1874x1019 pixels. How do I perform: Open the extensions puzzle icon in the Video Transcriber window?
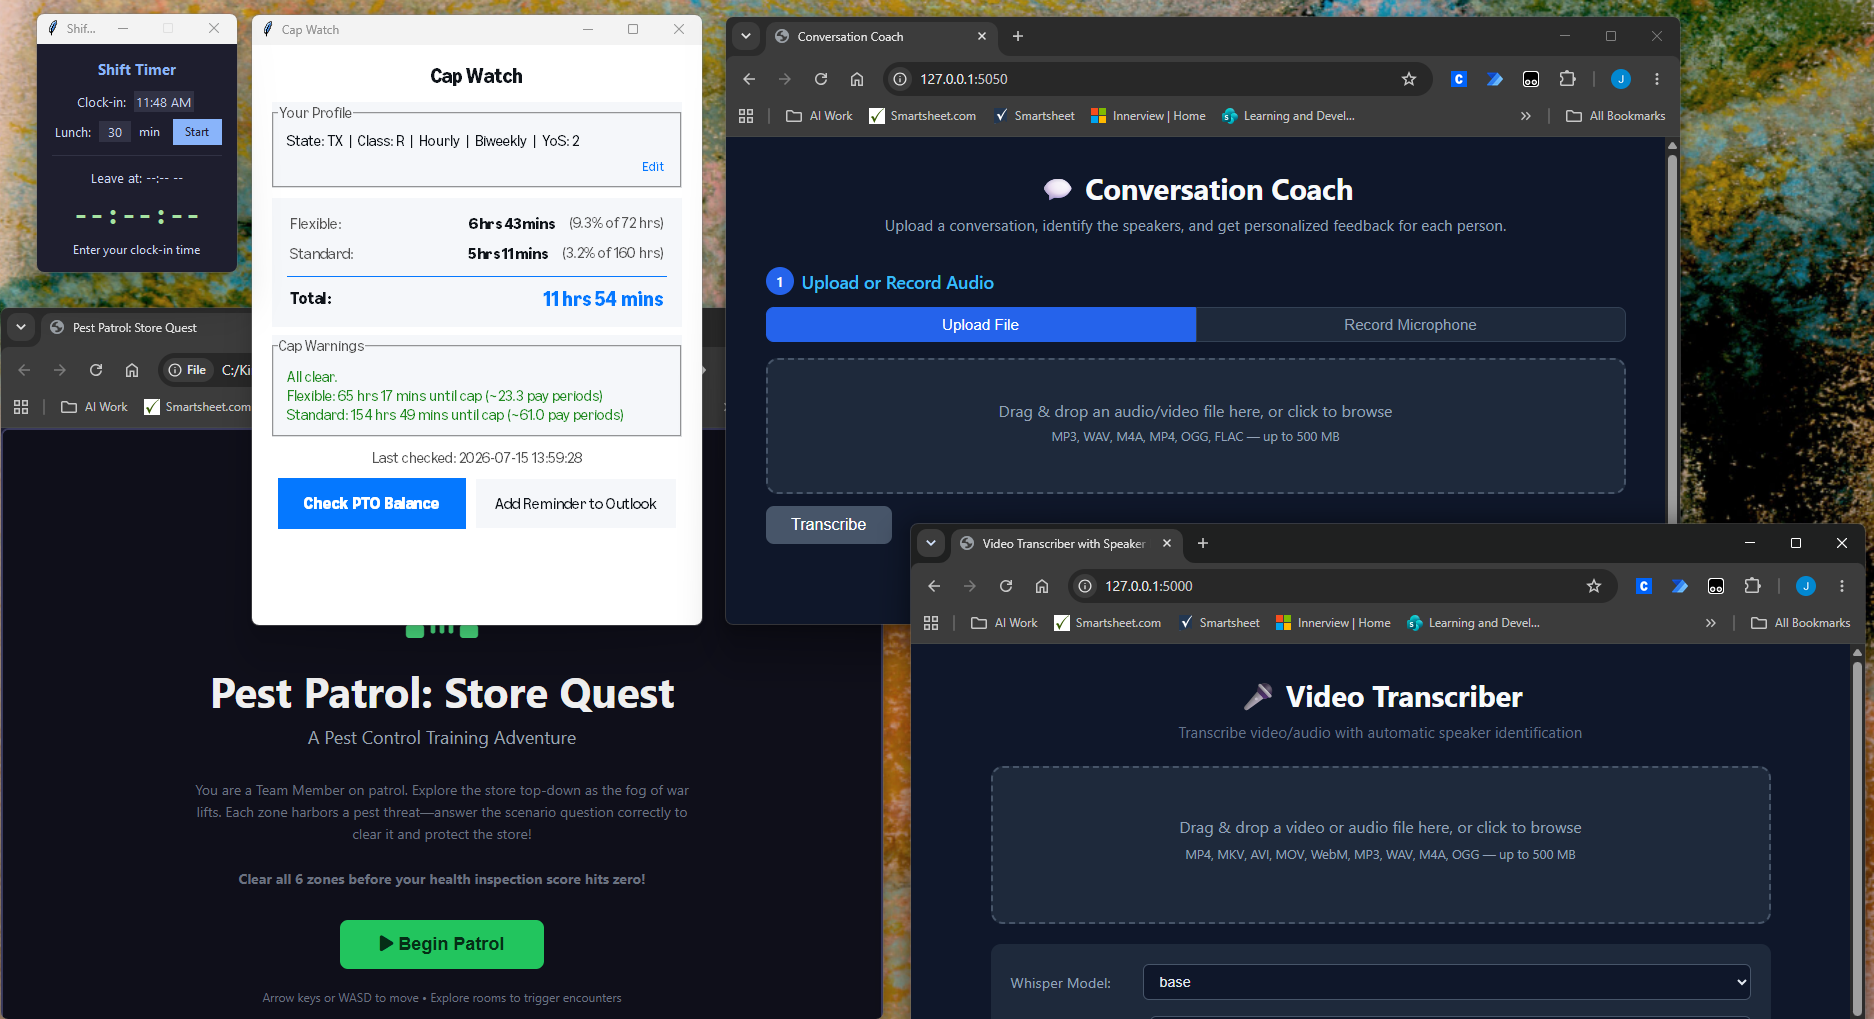point(1752,586)
